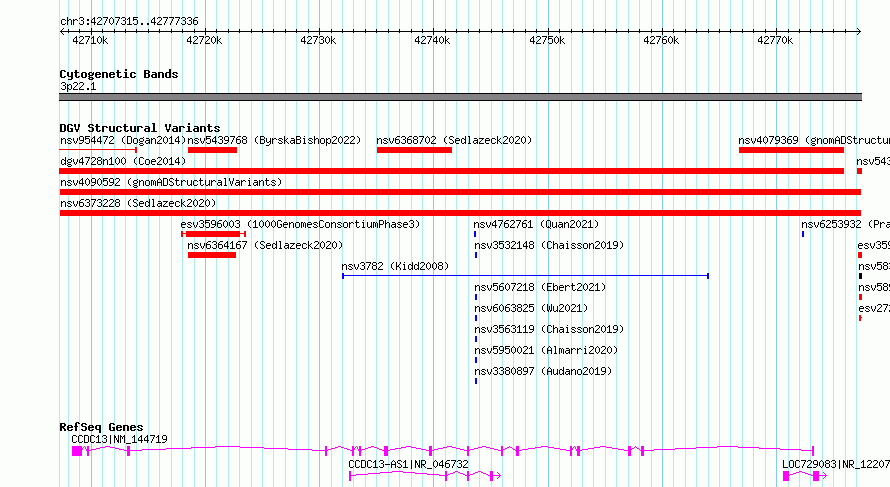Click the 42710k ruler tick label
The image size is (890, 487).
pyautogui.click(x=90, y=40)
